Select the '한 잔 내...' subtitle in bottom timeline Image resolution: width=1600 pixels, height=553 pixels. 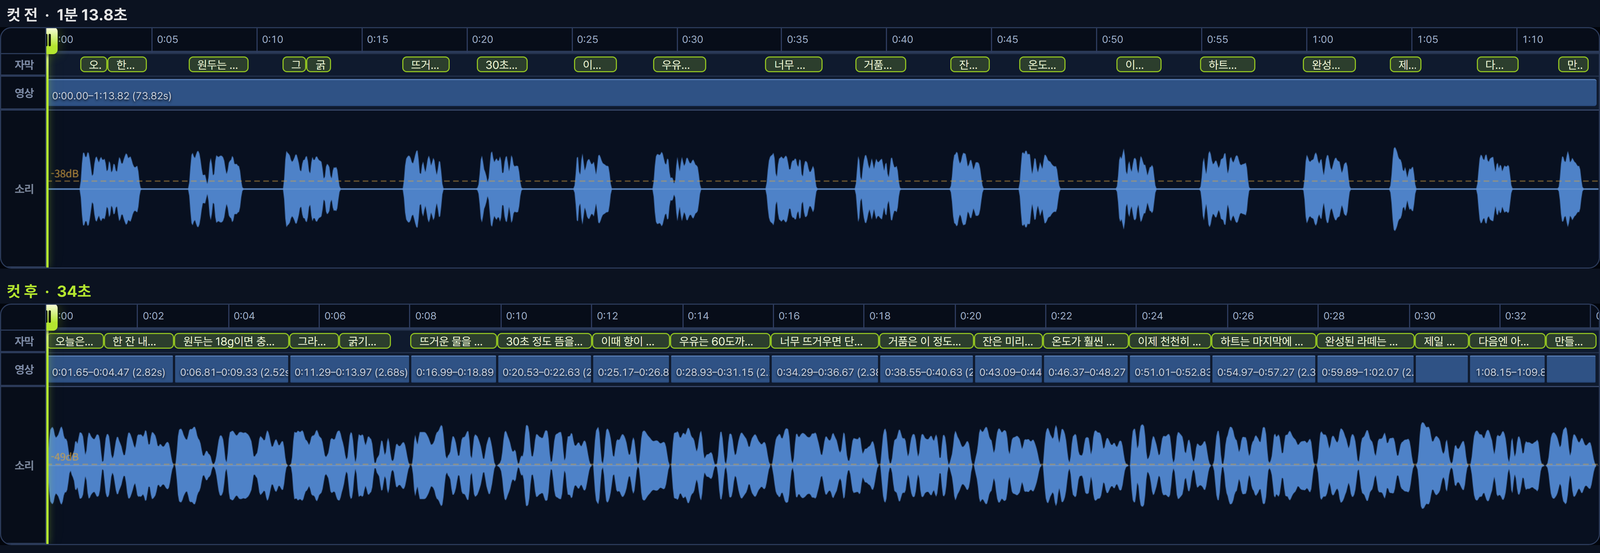click(139, 341)
